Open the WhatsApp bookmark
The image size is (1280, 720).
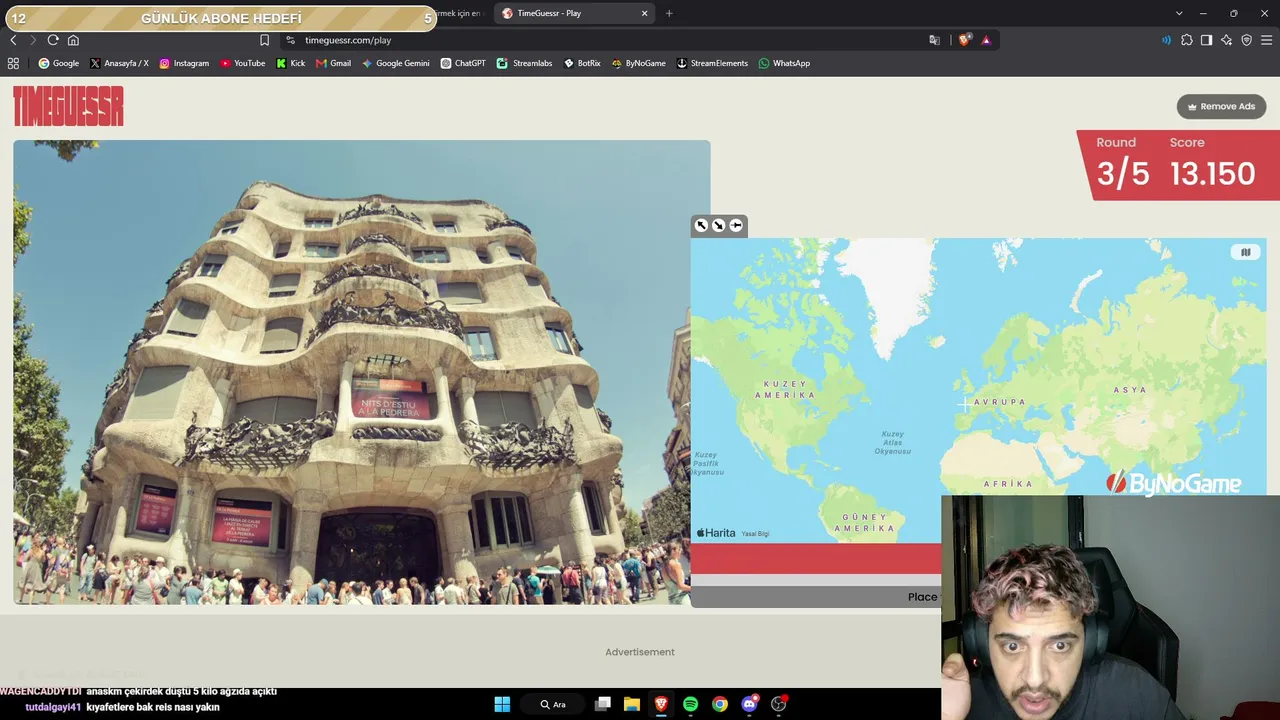784,63
